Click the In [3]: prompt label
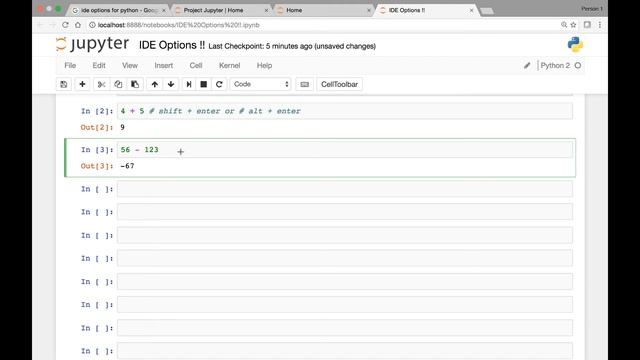This screenshot has height=360, width=640. (x=97, y=150)
